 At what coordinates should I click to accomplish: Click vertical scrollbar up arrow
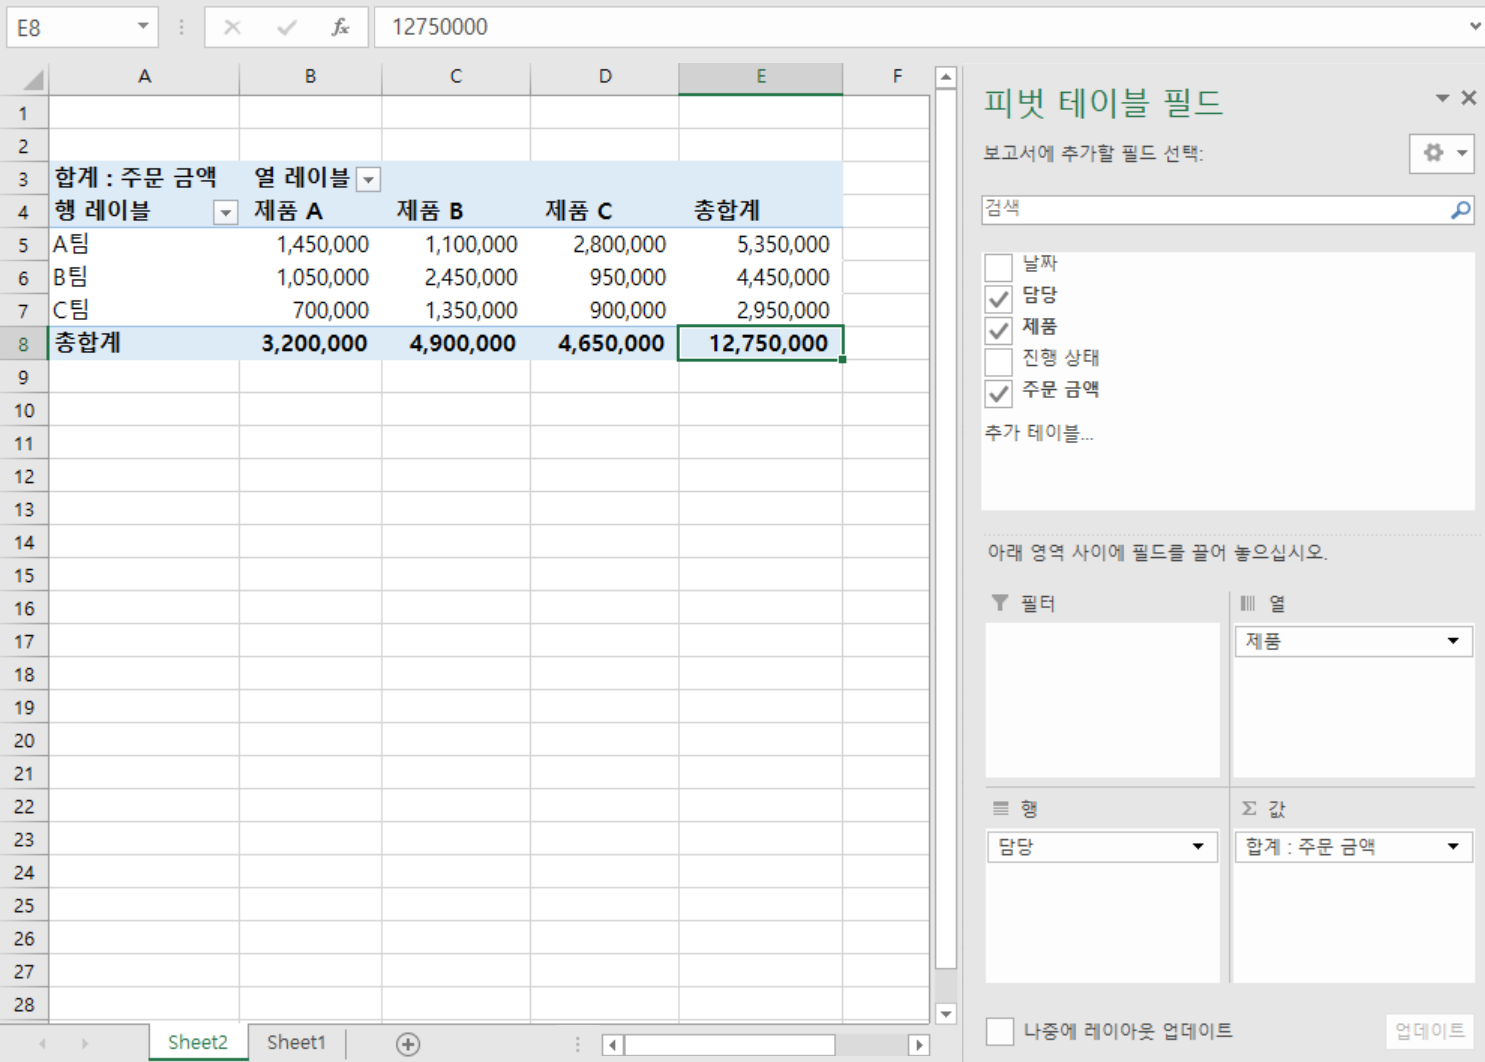coord(946,77)
